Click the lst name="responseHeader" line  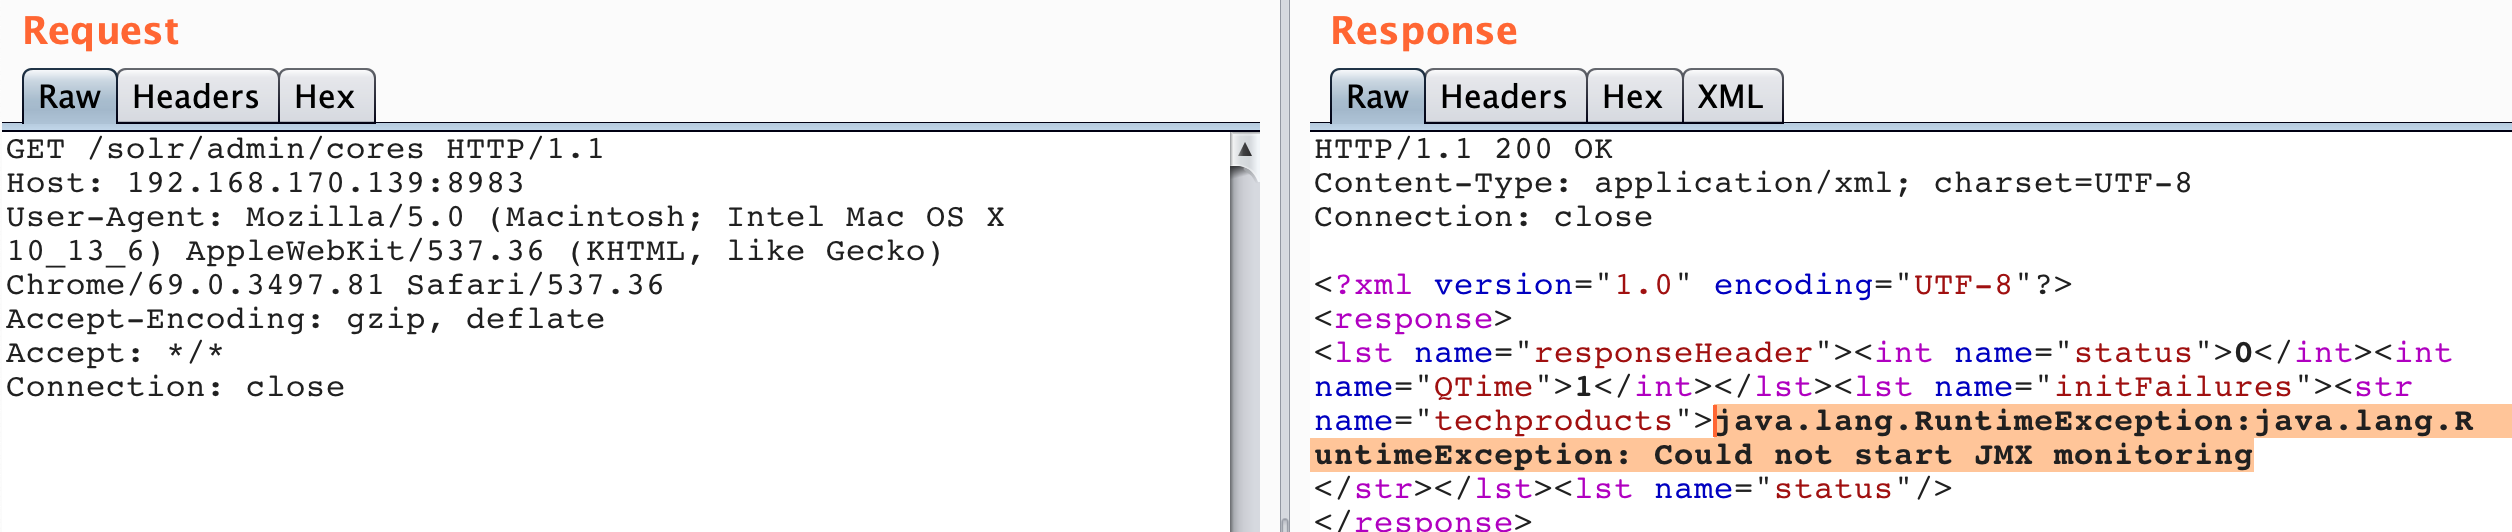pyautogui.click(x=1883, y=353)
